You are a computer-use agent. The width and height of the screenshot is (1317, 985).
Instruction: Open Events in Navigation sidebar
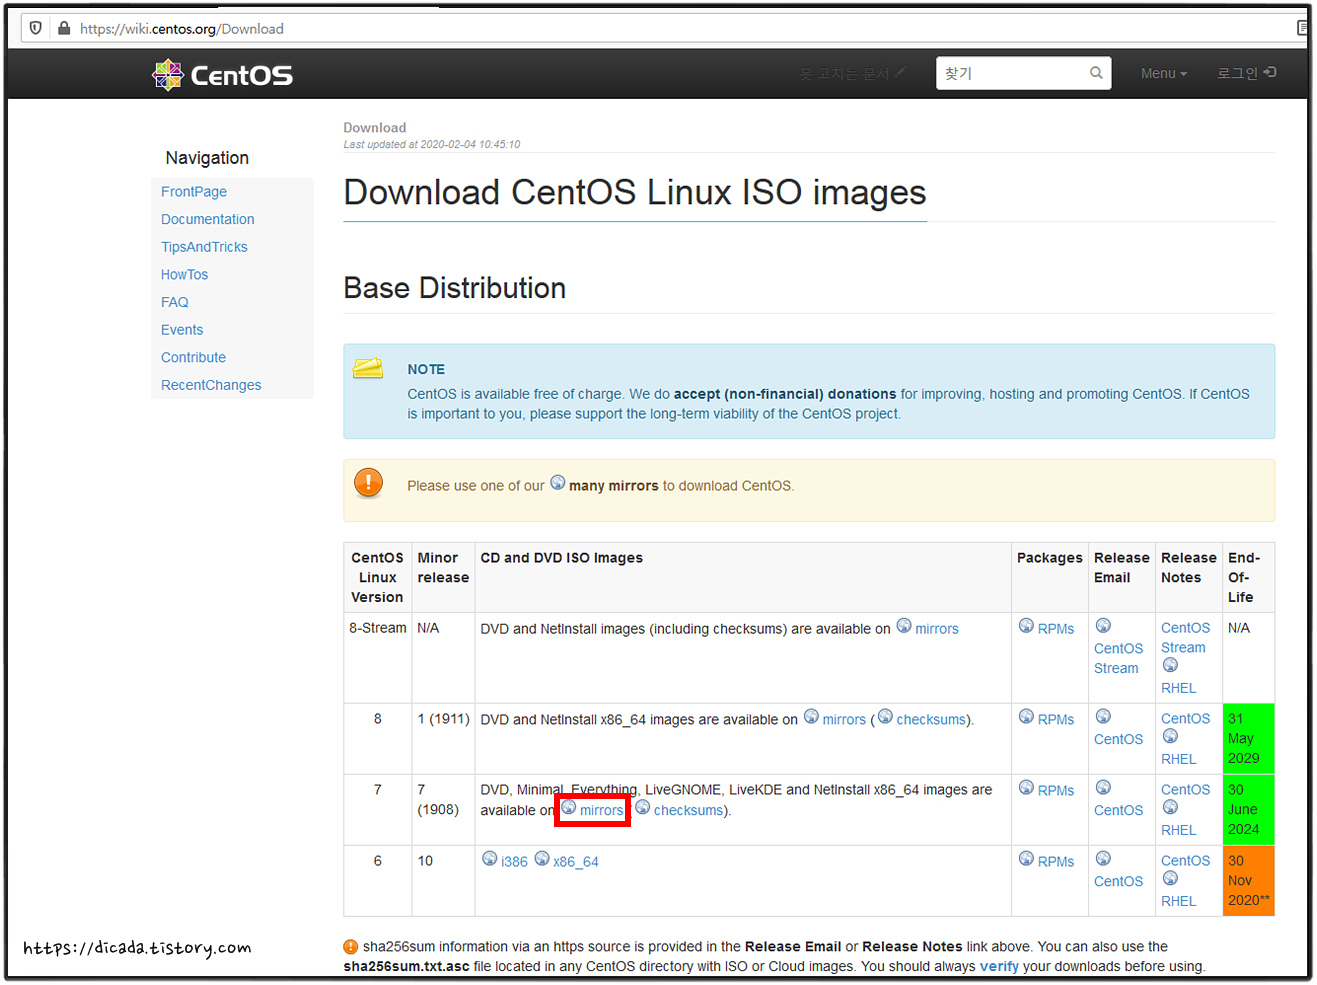tap(182, 330)
